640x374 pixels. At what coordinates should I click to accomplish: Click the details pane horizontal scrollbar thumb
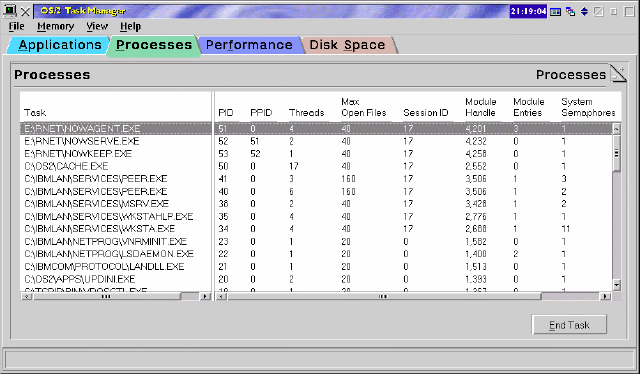click(384, 296)
